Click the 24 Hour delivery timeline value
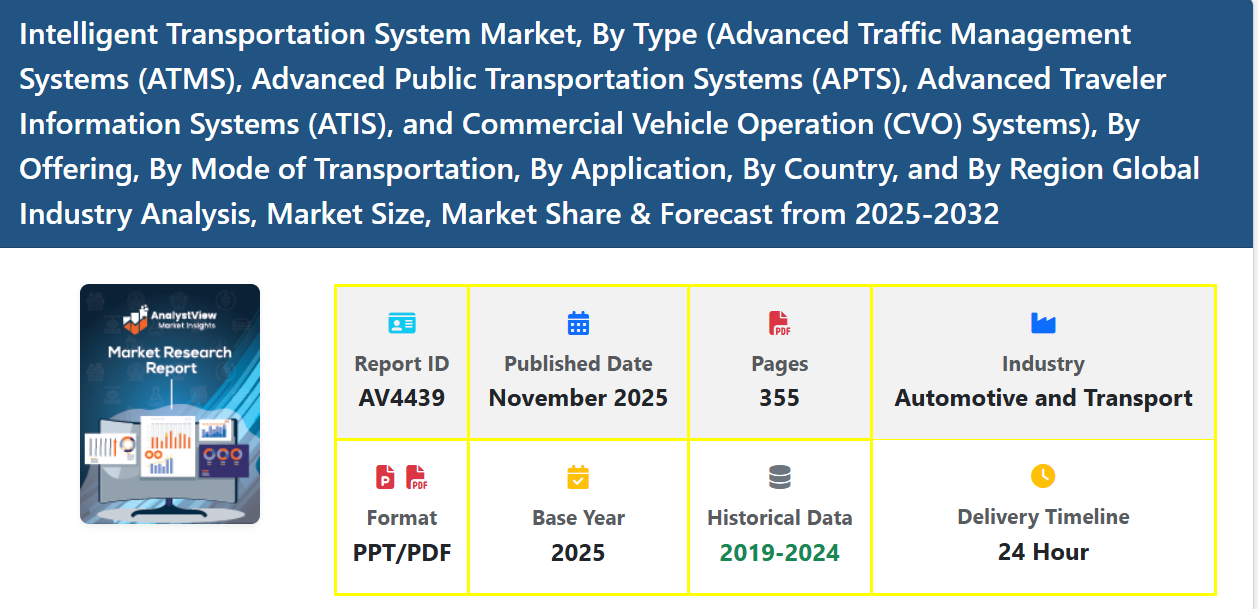1258x609 pixels. [1043, 552]
